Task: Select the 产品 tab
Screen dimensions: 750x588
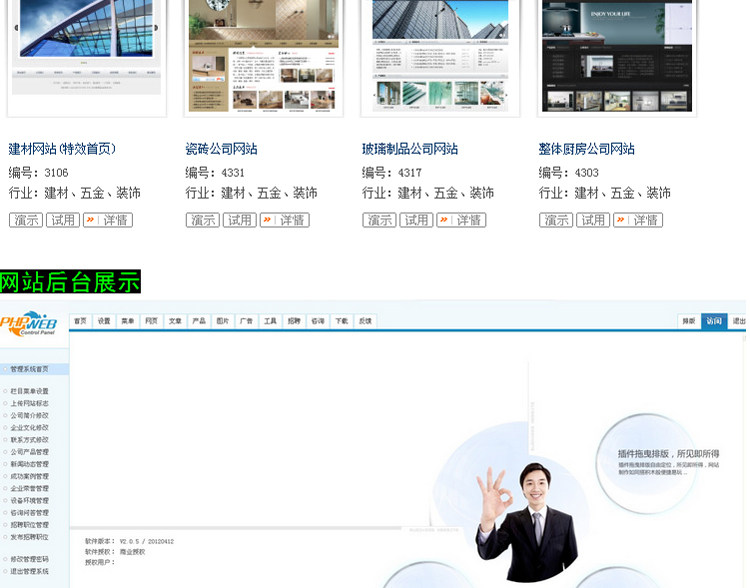Action: coord(199,321)
